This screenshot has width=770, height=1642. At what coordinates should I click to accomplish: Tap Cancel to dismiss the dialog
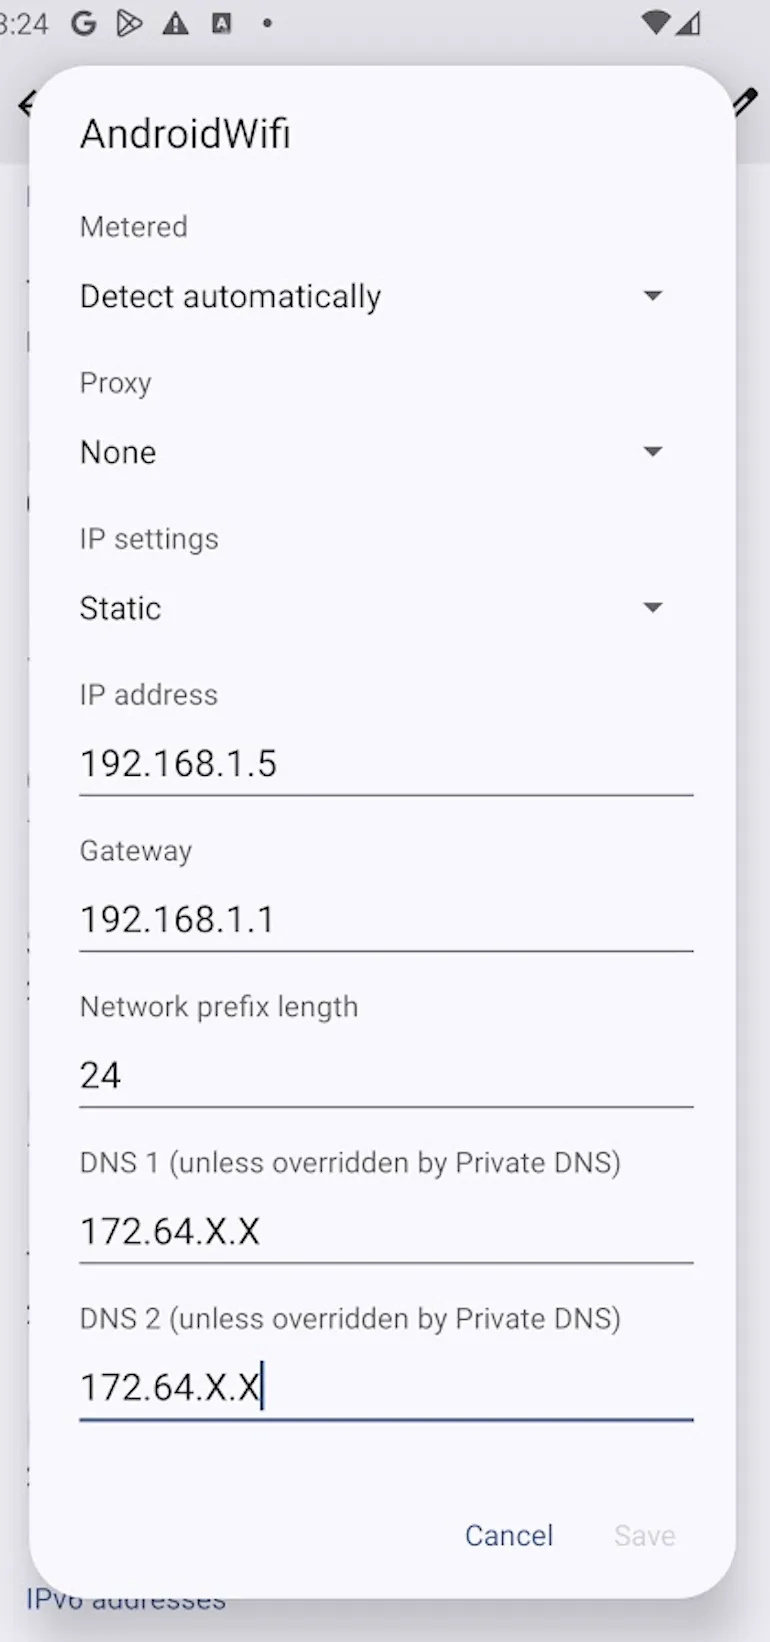pos(509,1535)
